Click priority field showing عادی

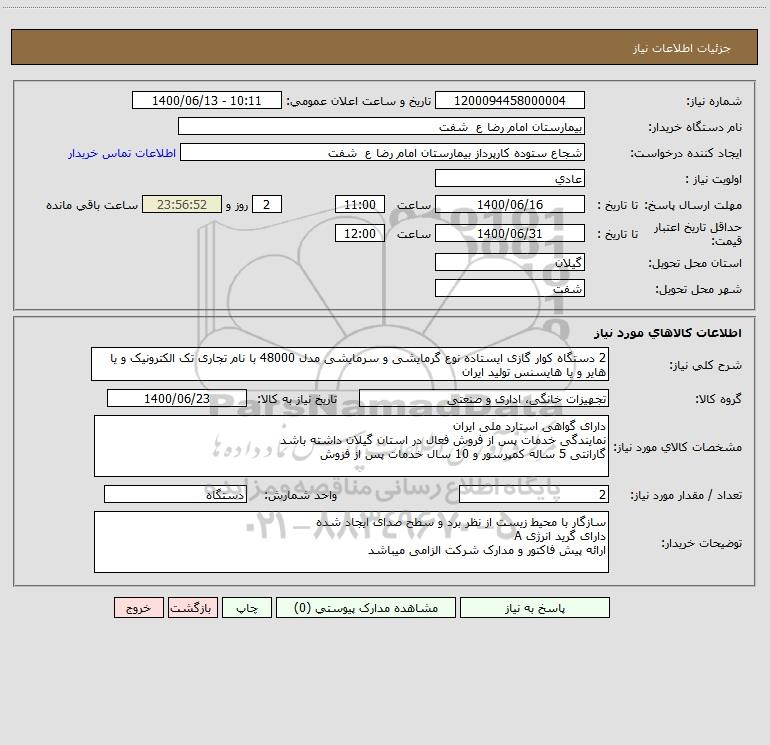510,179
